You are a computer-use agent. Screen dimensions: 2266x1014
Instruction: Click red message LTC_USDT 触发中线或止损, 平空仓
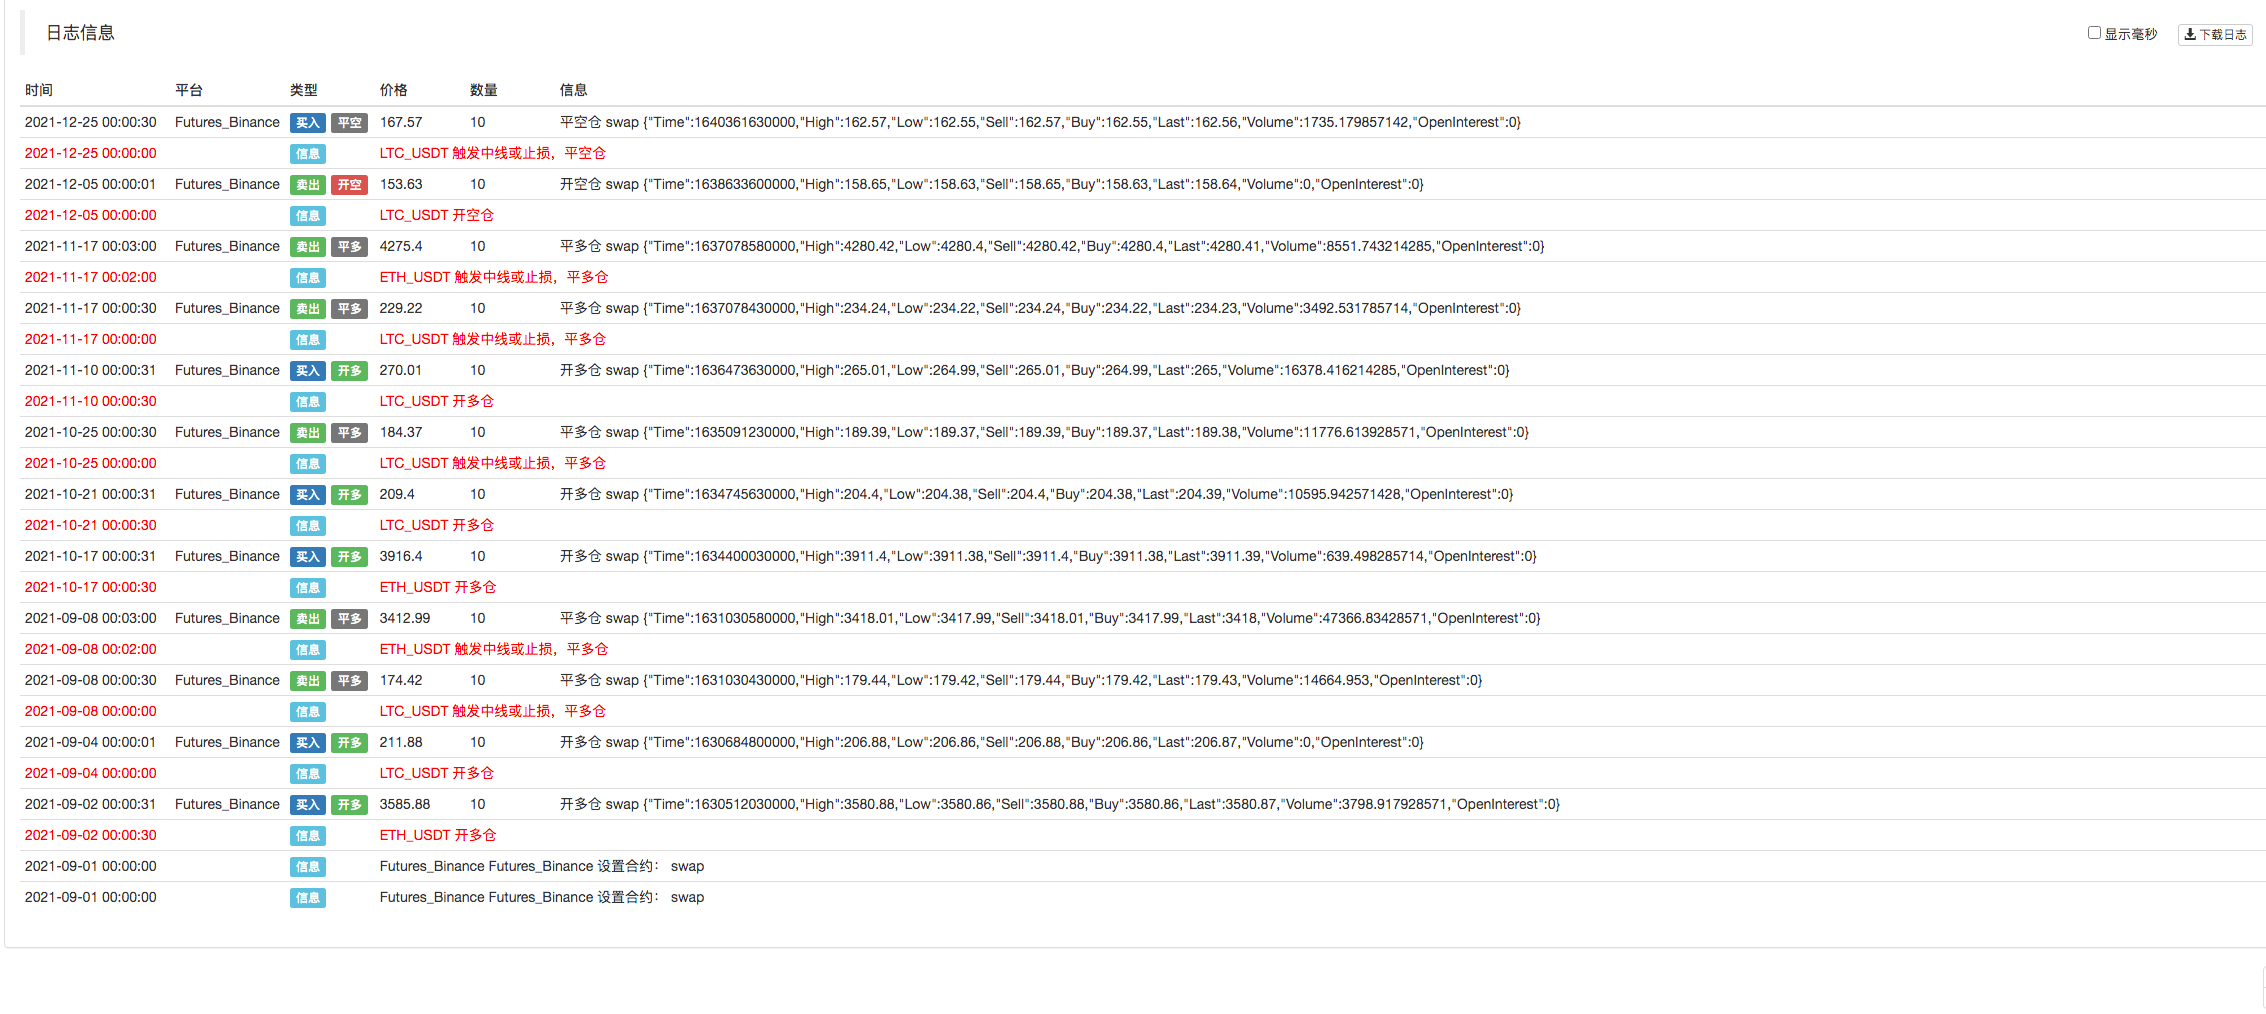tap(492, 153)
